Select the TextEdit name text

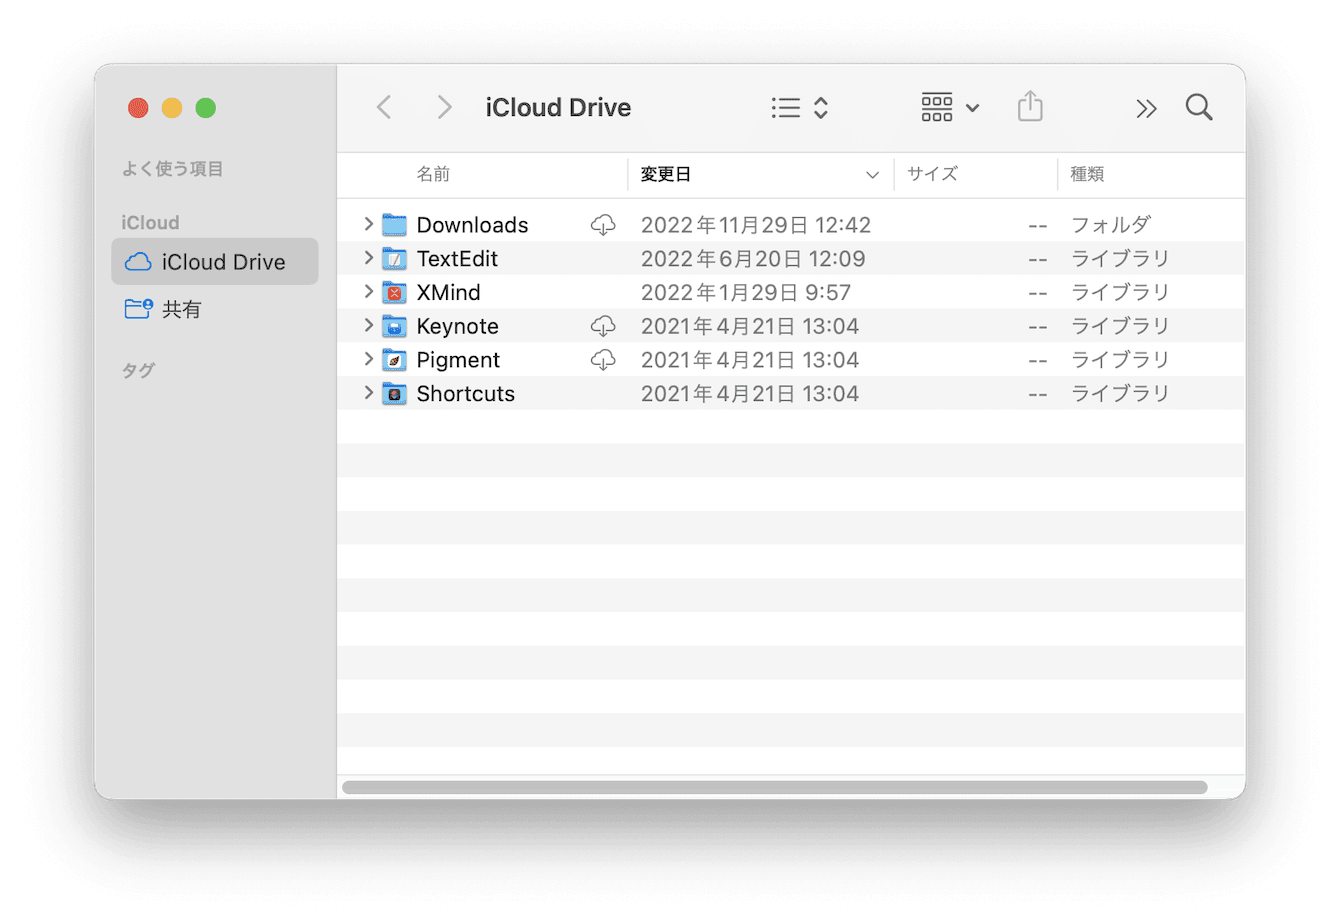click(x=457, y=259)
